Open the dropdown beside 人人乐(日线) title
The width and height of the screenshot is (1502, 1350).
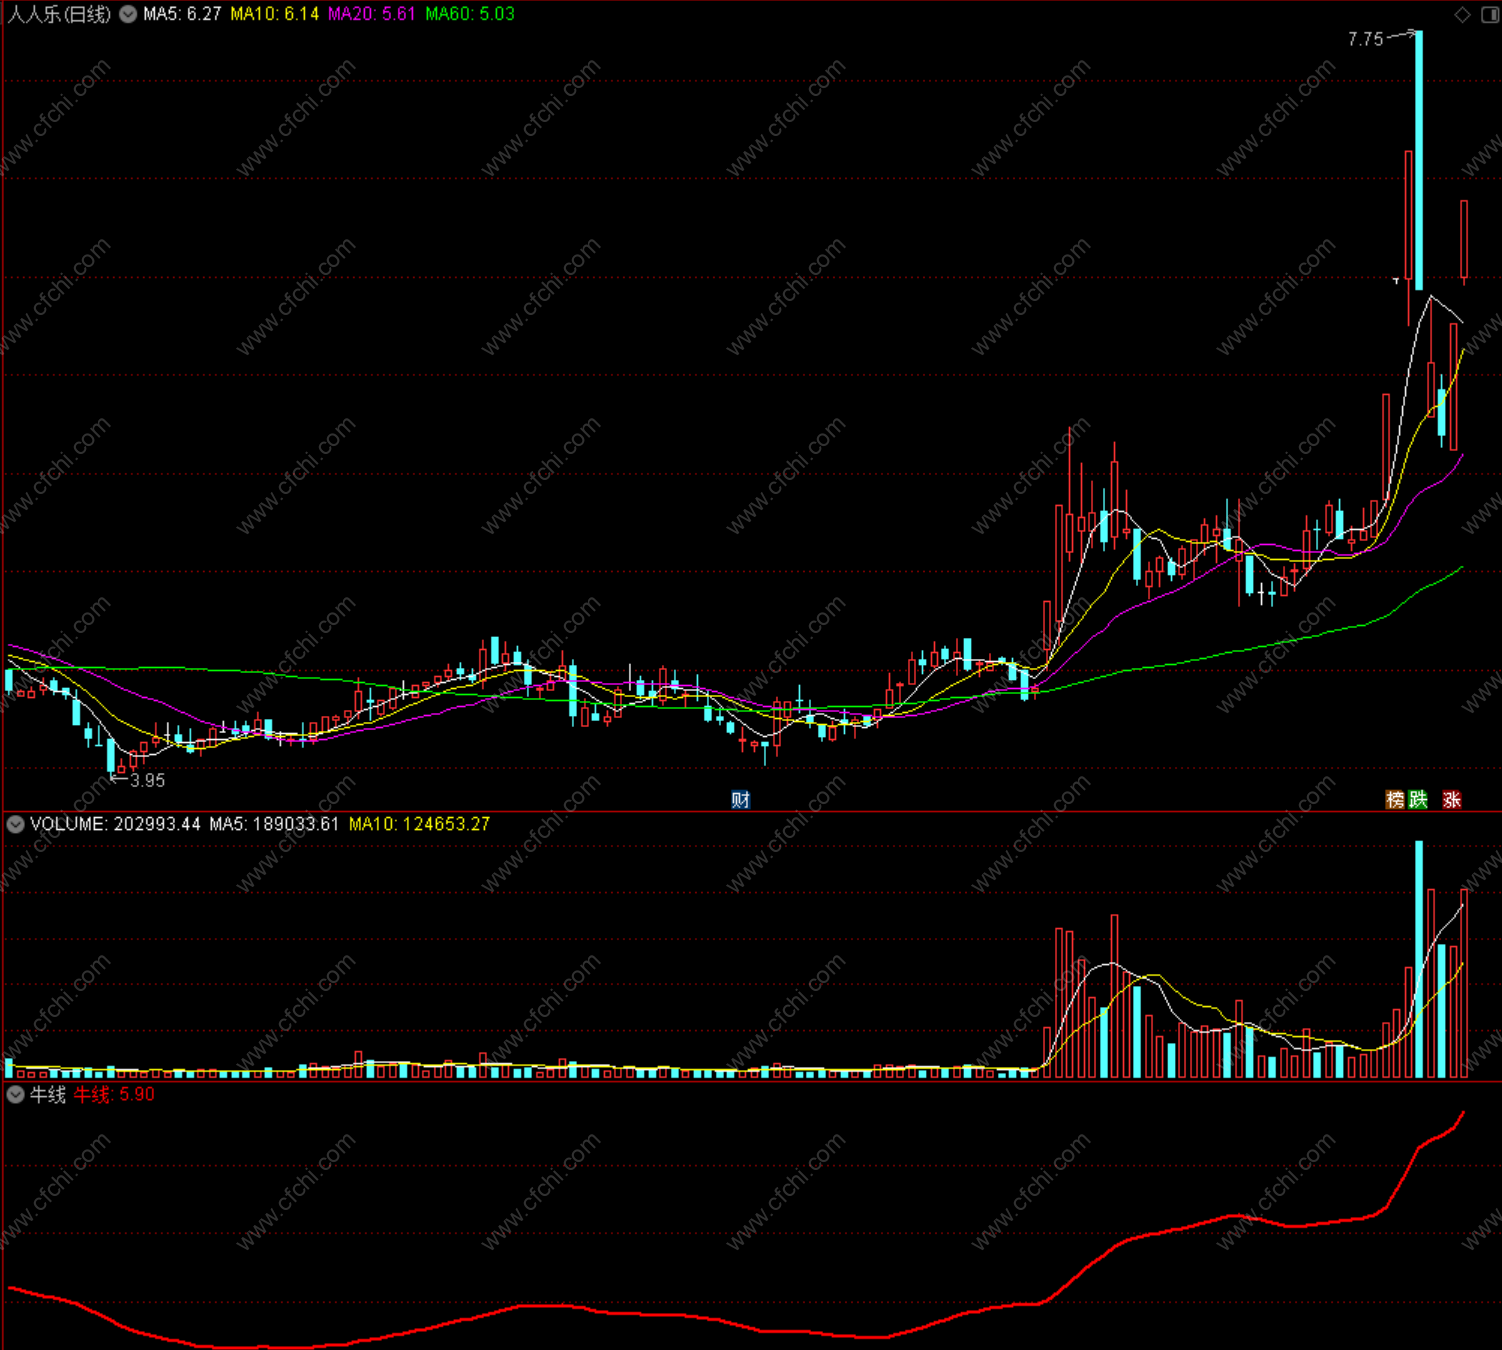[128, 14]
